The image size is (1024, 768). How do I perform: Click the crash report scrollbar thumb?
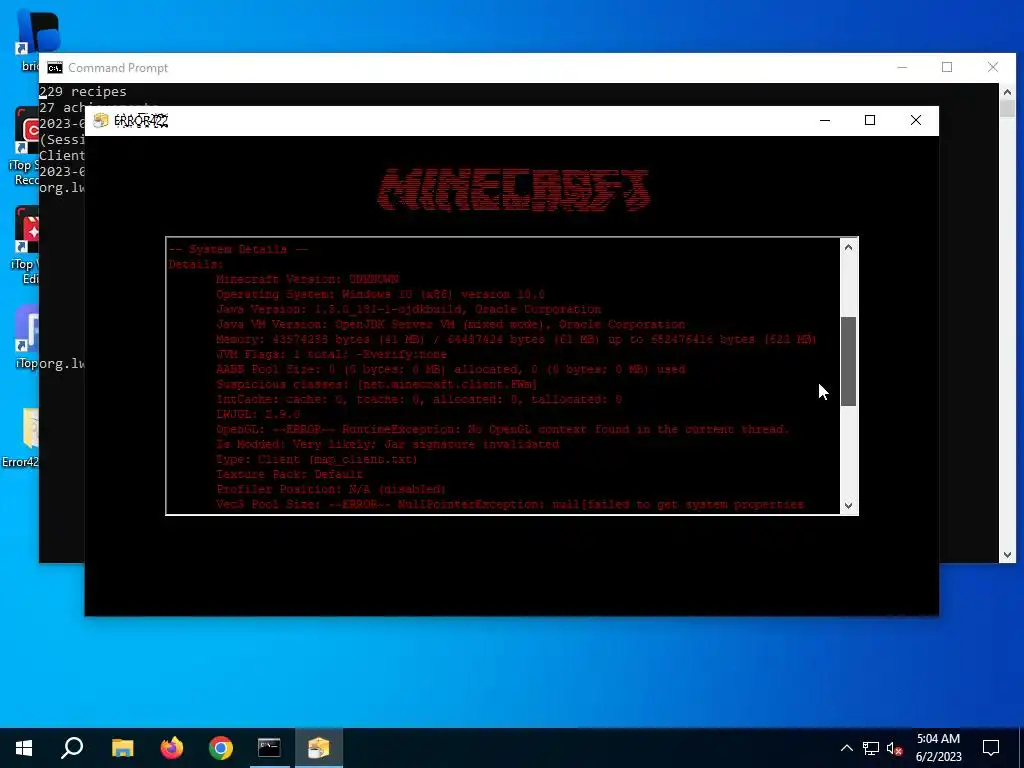tap(848, 361)
